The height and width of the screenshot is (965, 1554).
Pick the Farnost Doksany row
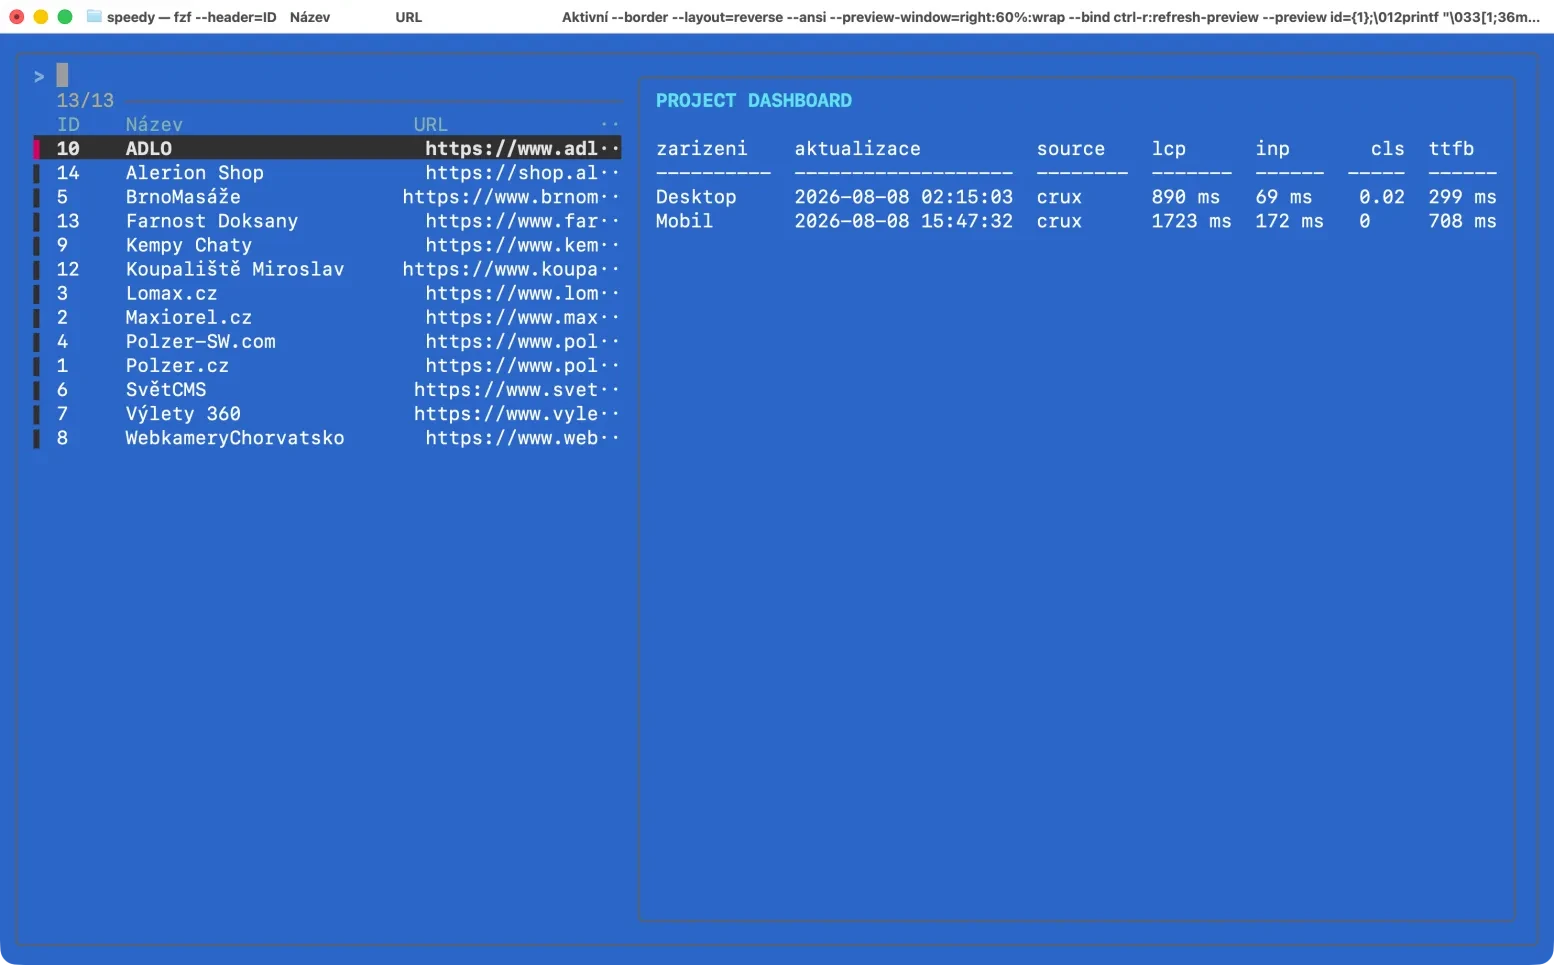pyautogui.click(x=327, y=221)
